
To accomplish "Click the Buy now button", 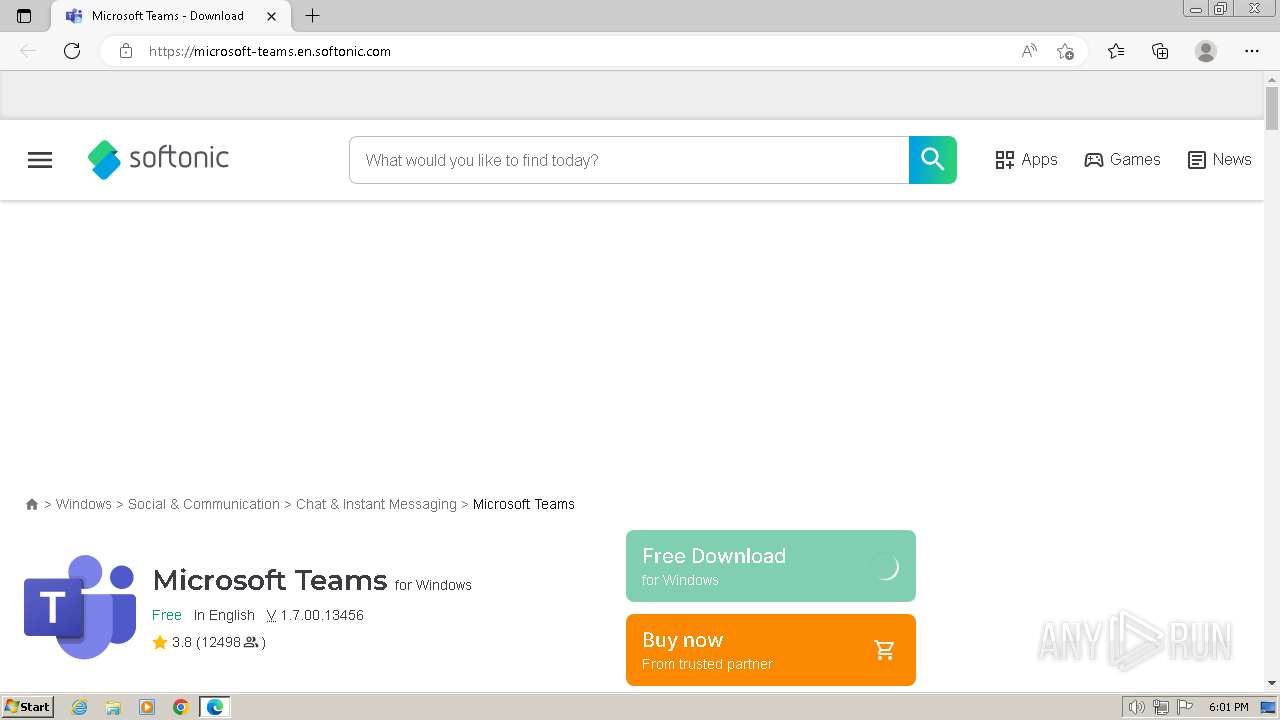I will pyautogui.click(x=771, y=650).
